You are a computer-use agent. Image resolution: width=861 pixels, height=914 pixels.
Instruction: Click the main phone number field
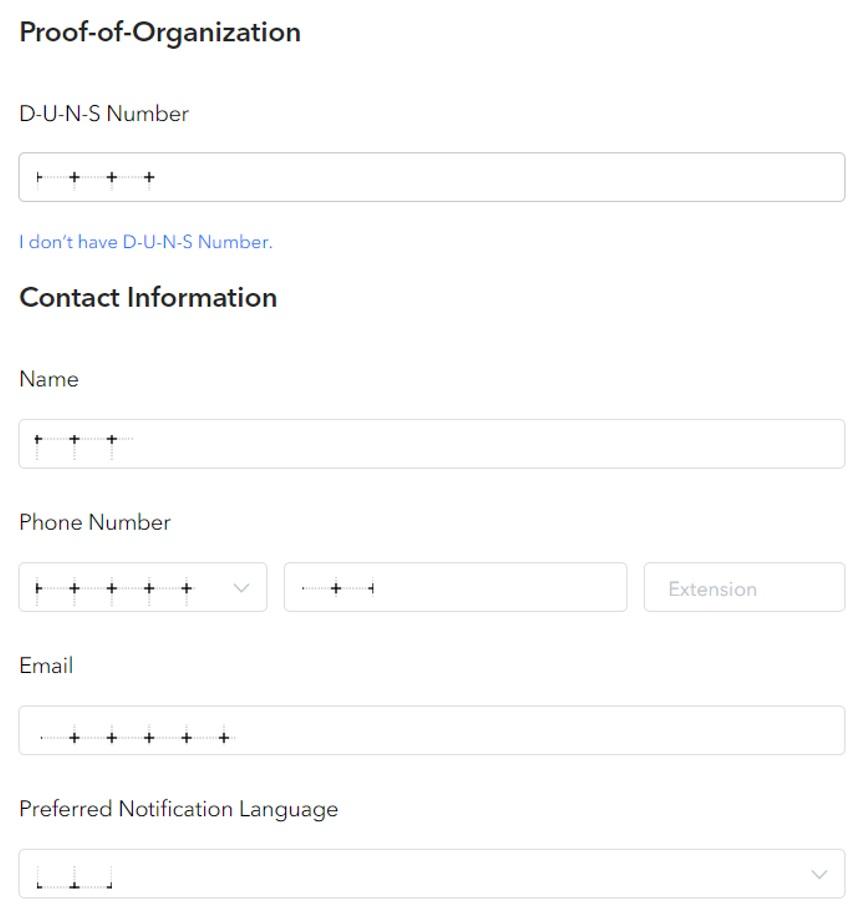tap(455, 587)
